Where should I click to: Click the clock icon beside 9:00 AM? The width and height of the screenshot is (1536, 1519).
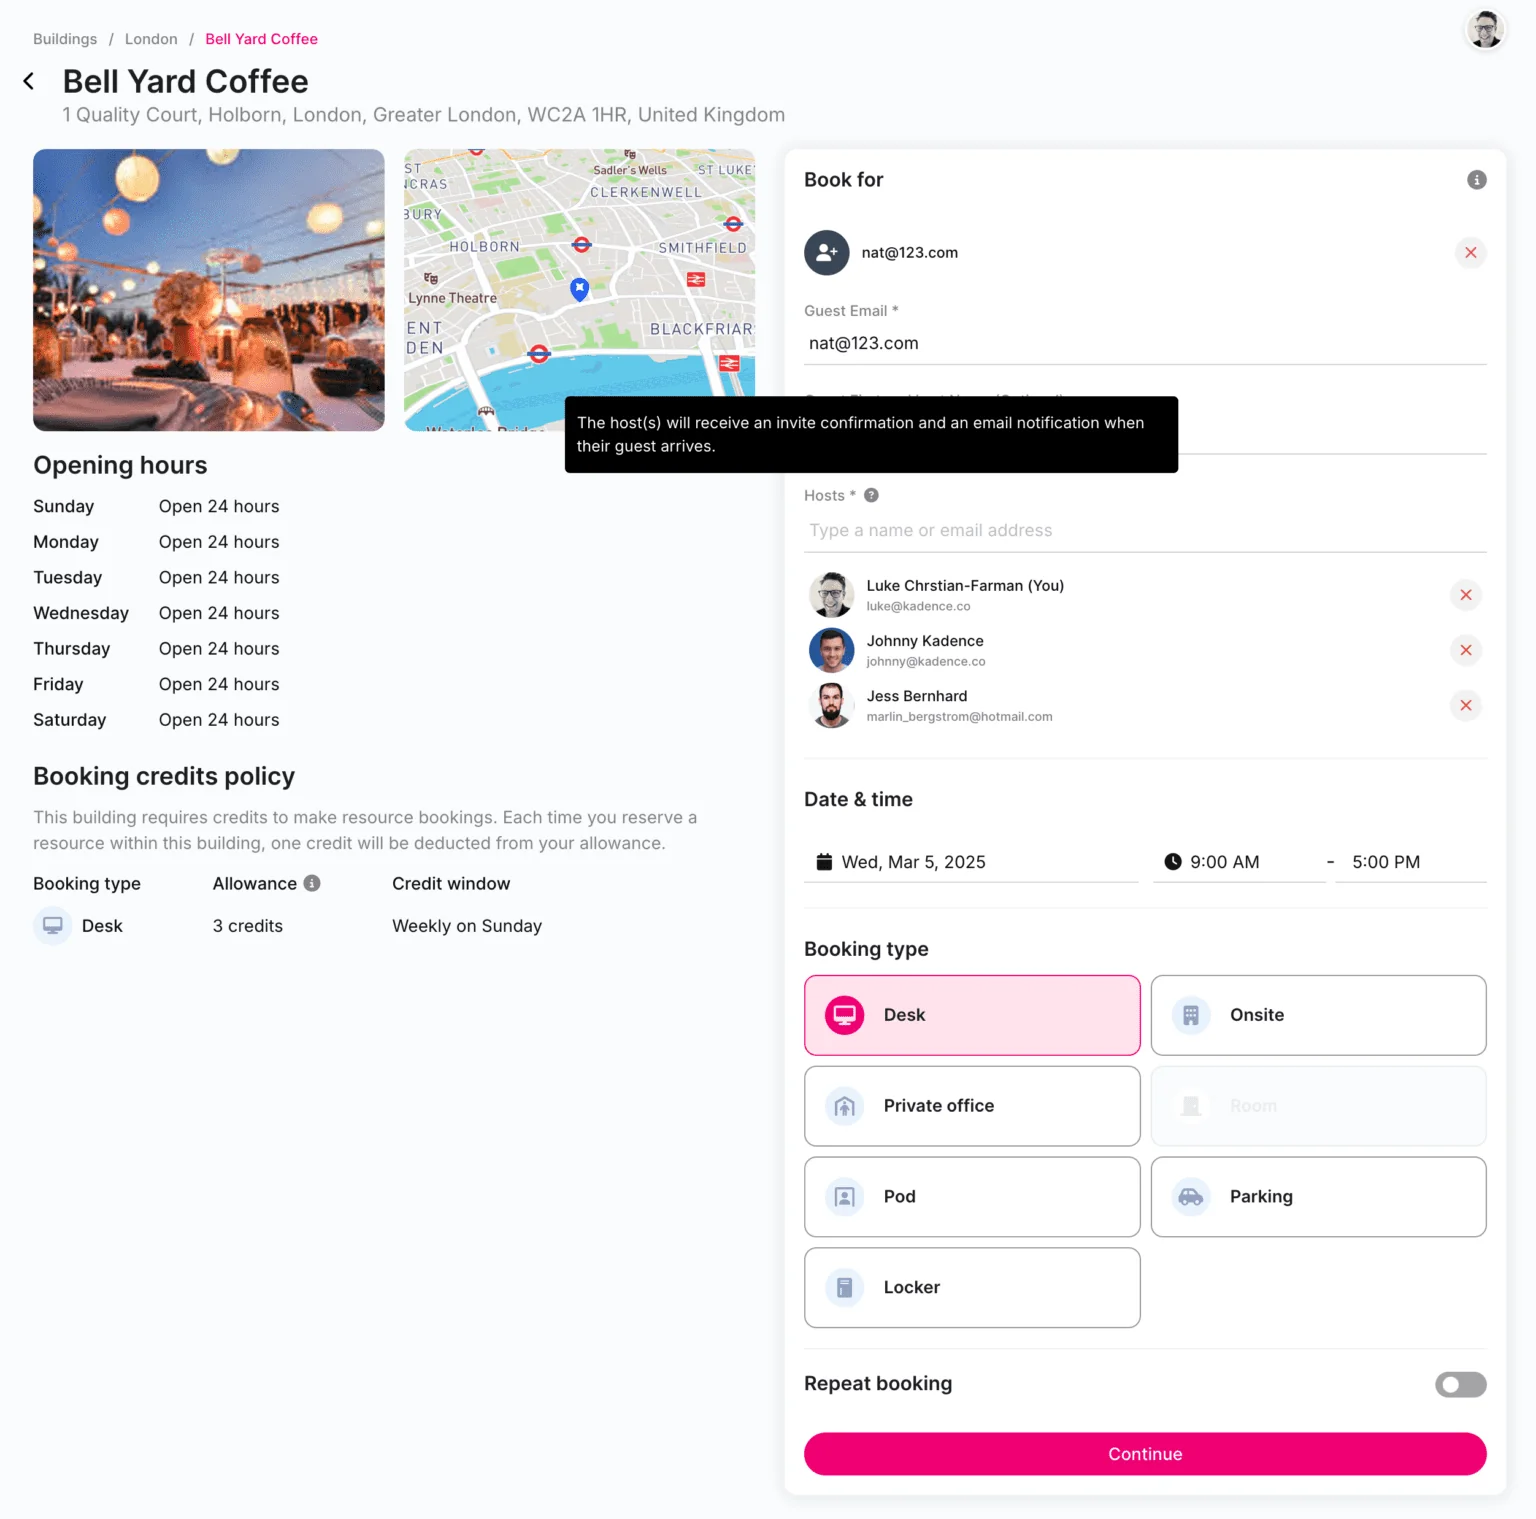[x=1173, y=862]
